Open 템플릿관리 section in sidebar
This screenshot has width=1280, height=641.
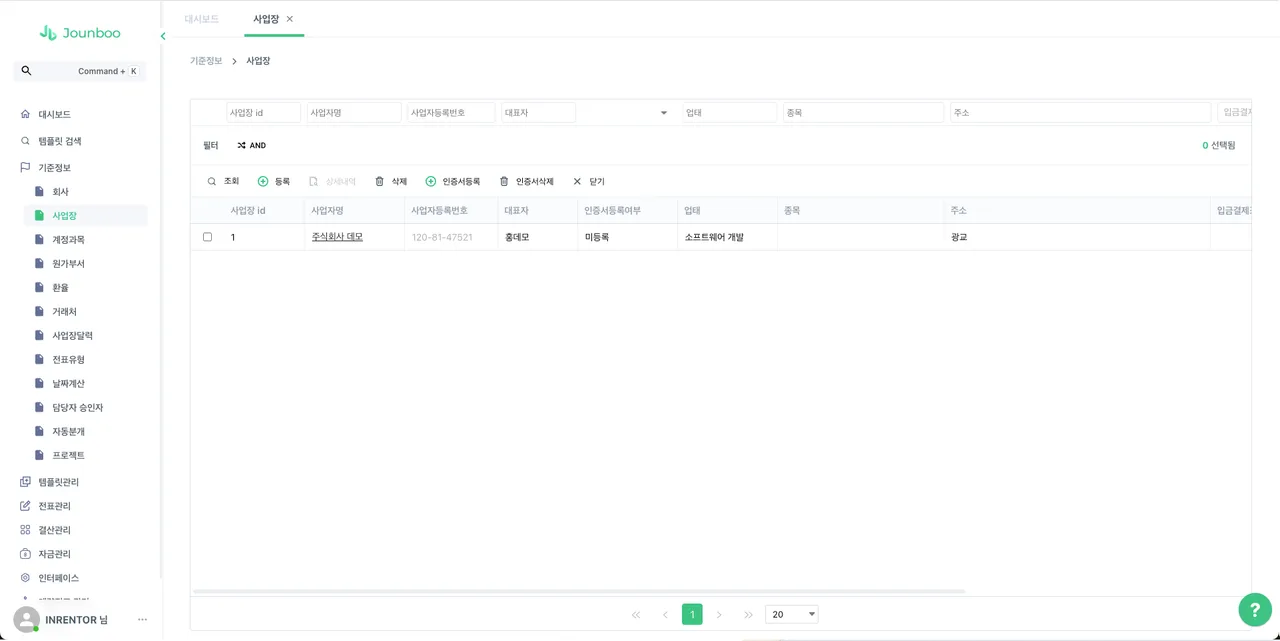(x=58, y=482)
